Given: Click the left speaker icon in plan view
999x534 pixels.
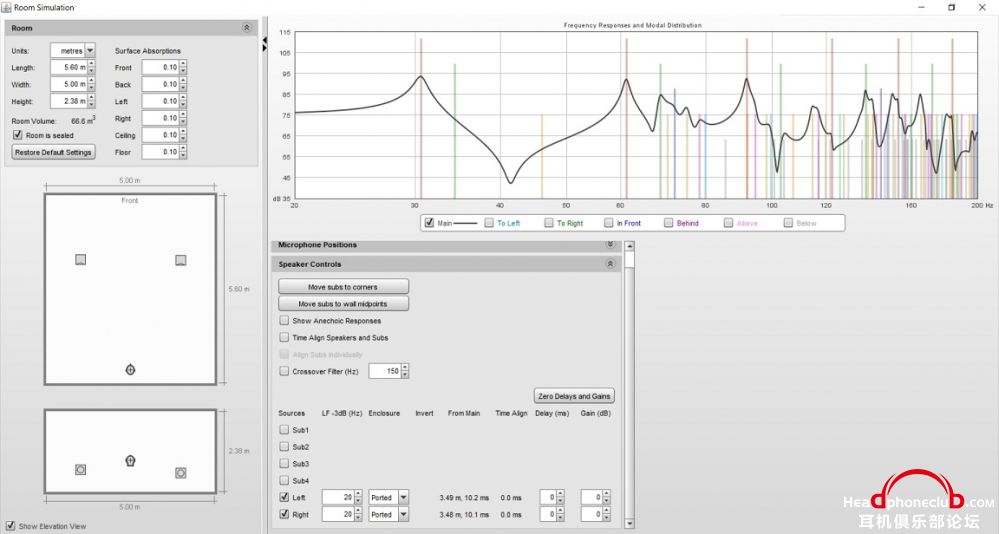Looking at the screenshot, I should (80, 259).
